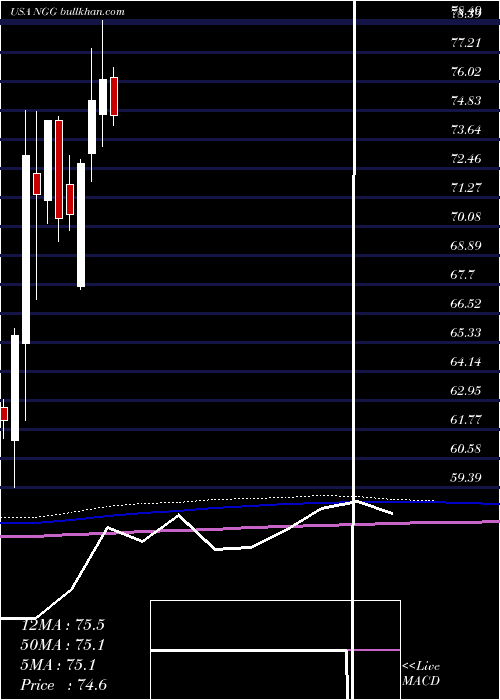500x700 pixels.
Task: Click the 62.95 price axis label
Action: point(466,391)
